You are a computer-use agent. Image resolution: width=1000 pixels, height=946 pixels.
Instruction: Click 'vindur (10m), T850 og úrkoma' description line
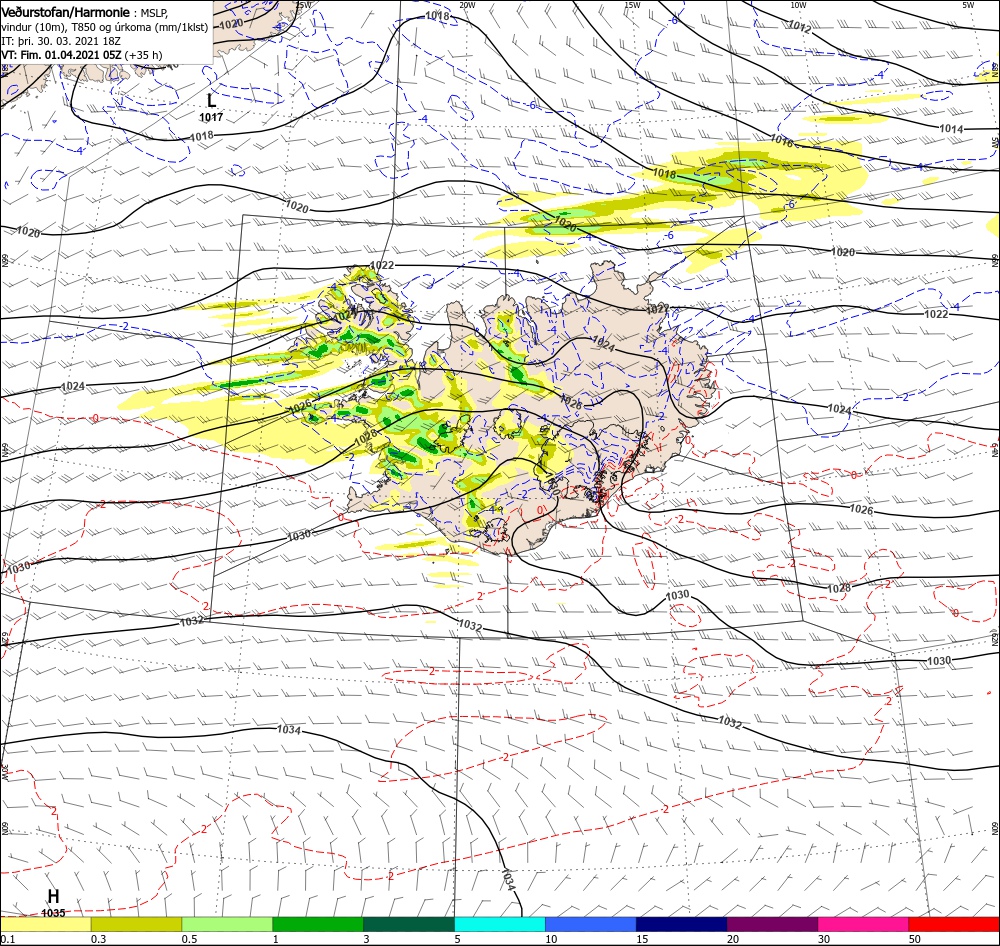coord(105,27)
